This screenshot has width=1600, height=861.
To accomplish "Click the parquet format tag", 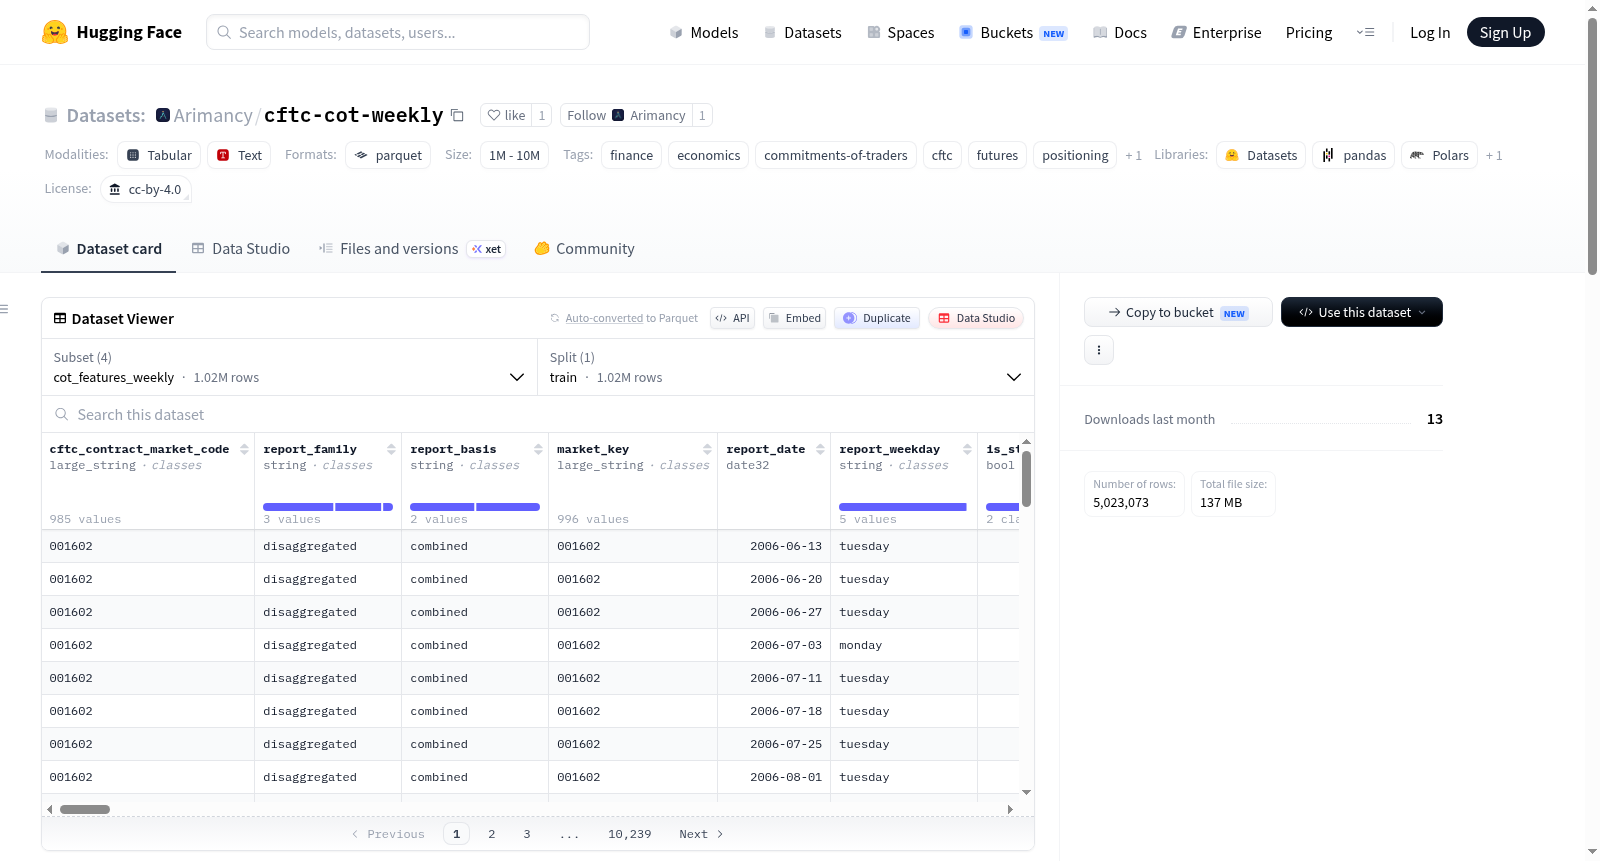I will coord(388,155).
